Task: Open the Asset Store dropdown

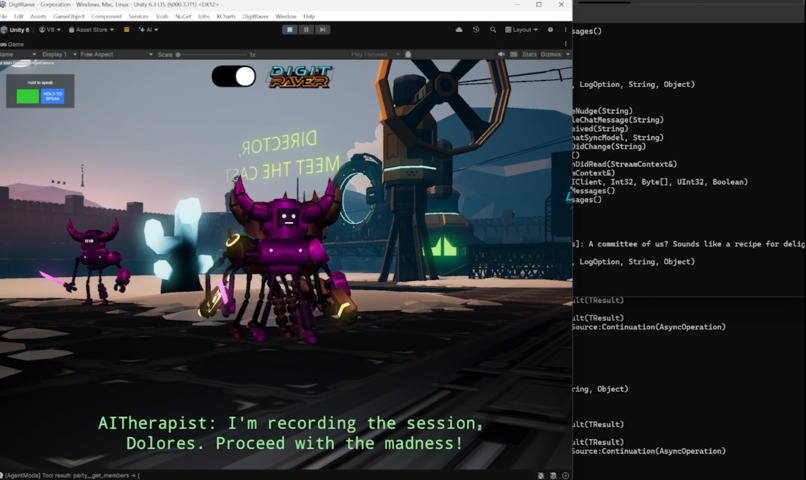Action: (x=91, y=30)
